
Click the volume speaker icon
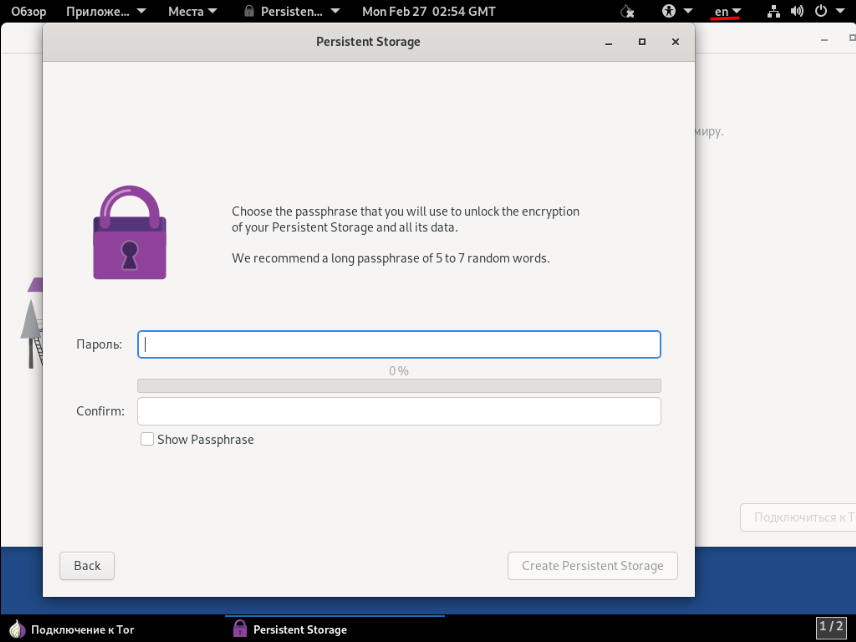pyautogui.click(x=797, y=12)
